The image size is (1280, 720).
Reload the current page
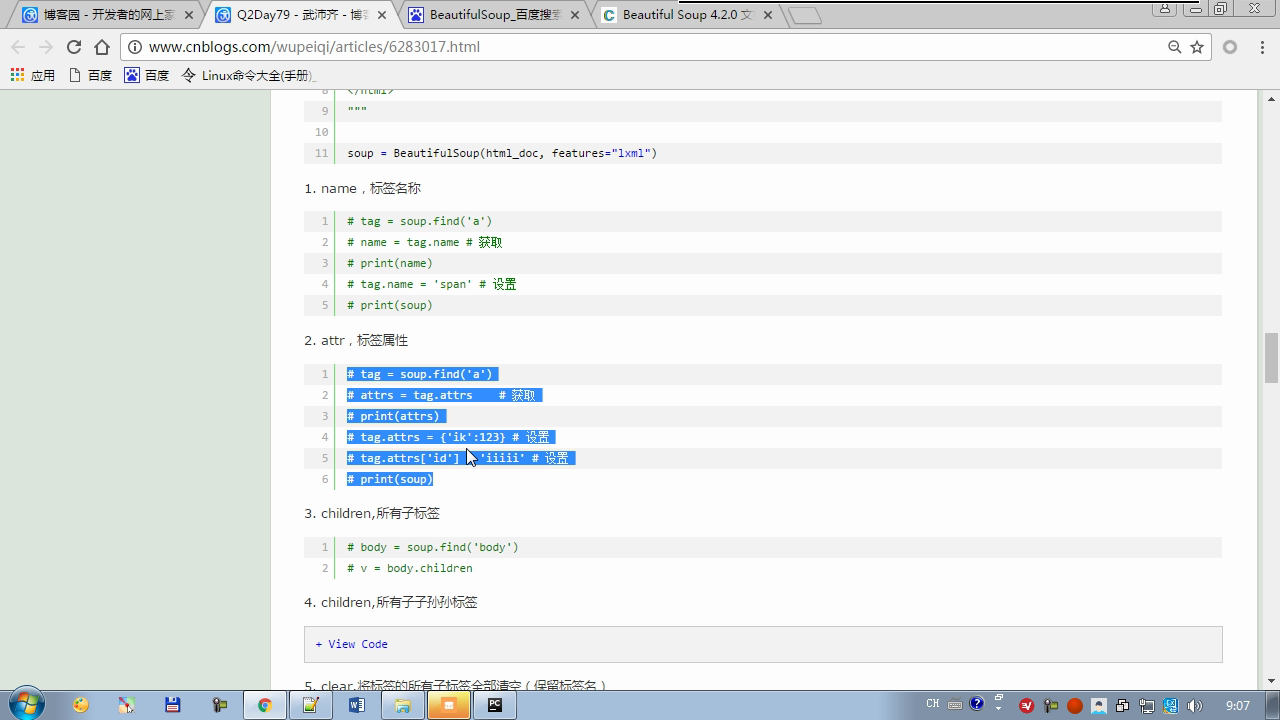coord(73,47)
